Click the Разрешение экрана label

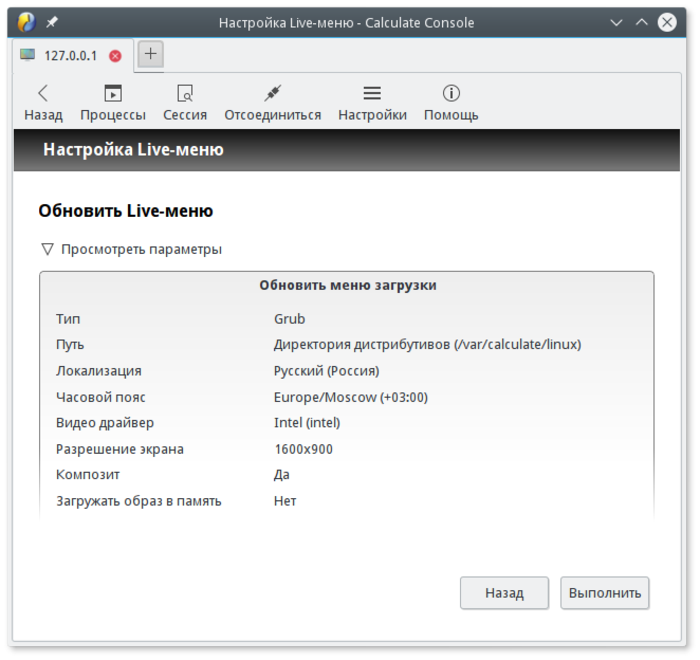click(120, 449)
